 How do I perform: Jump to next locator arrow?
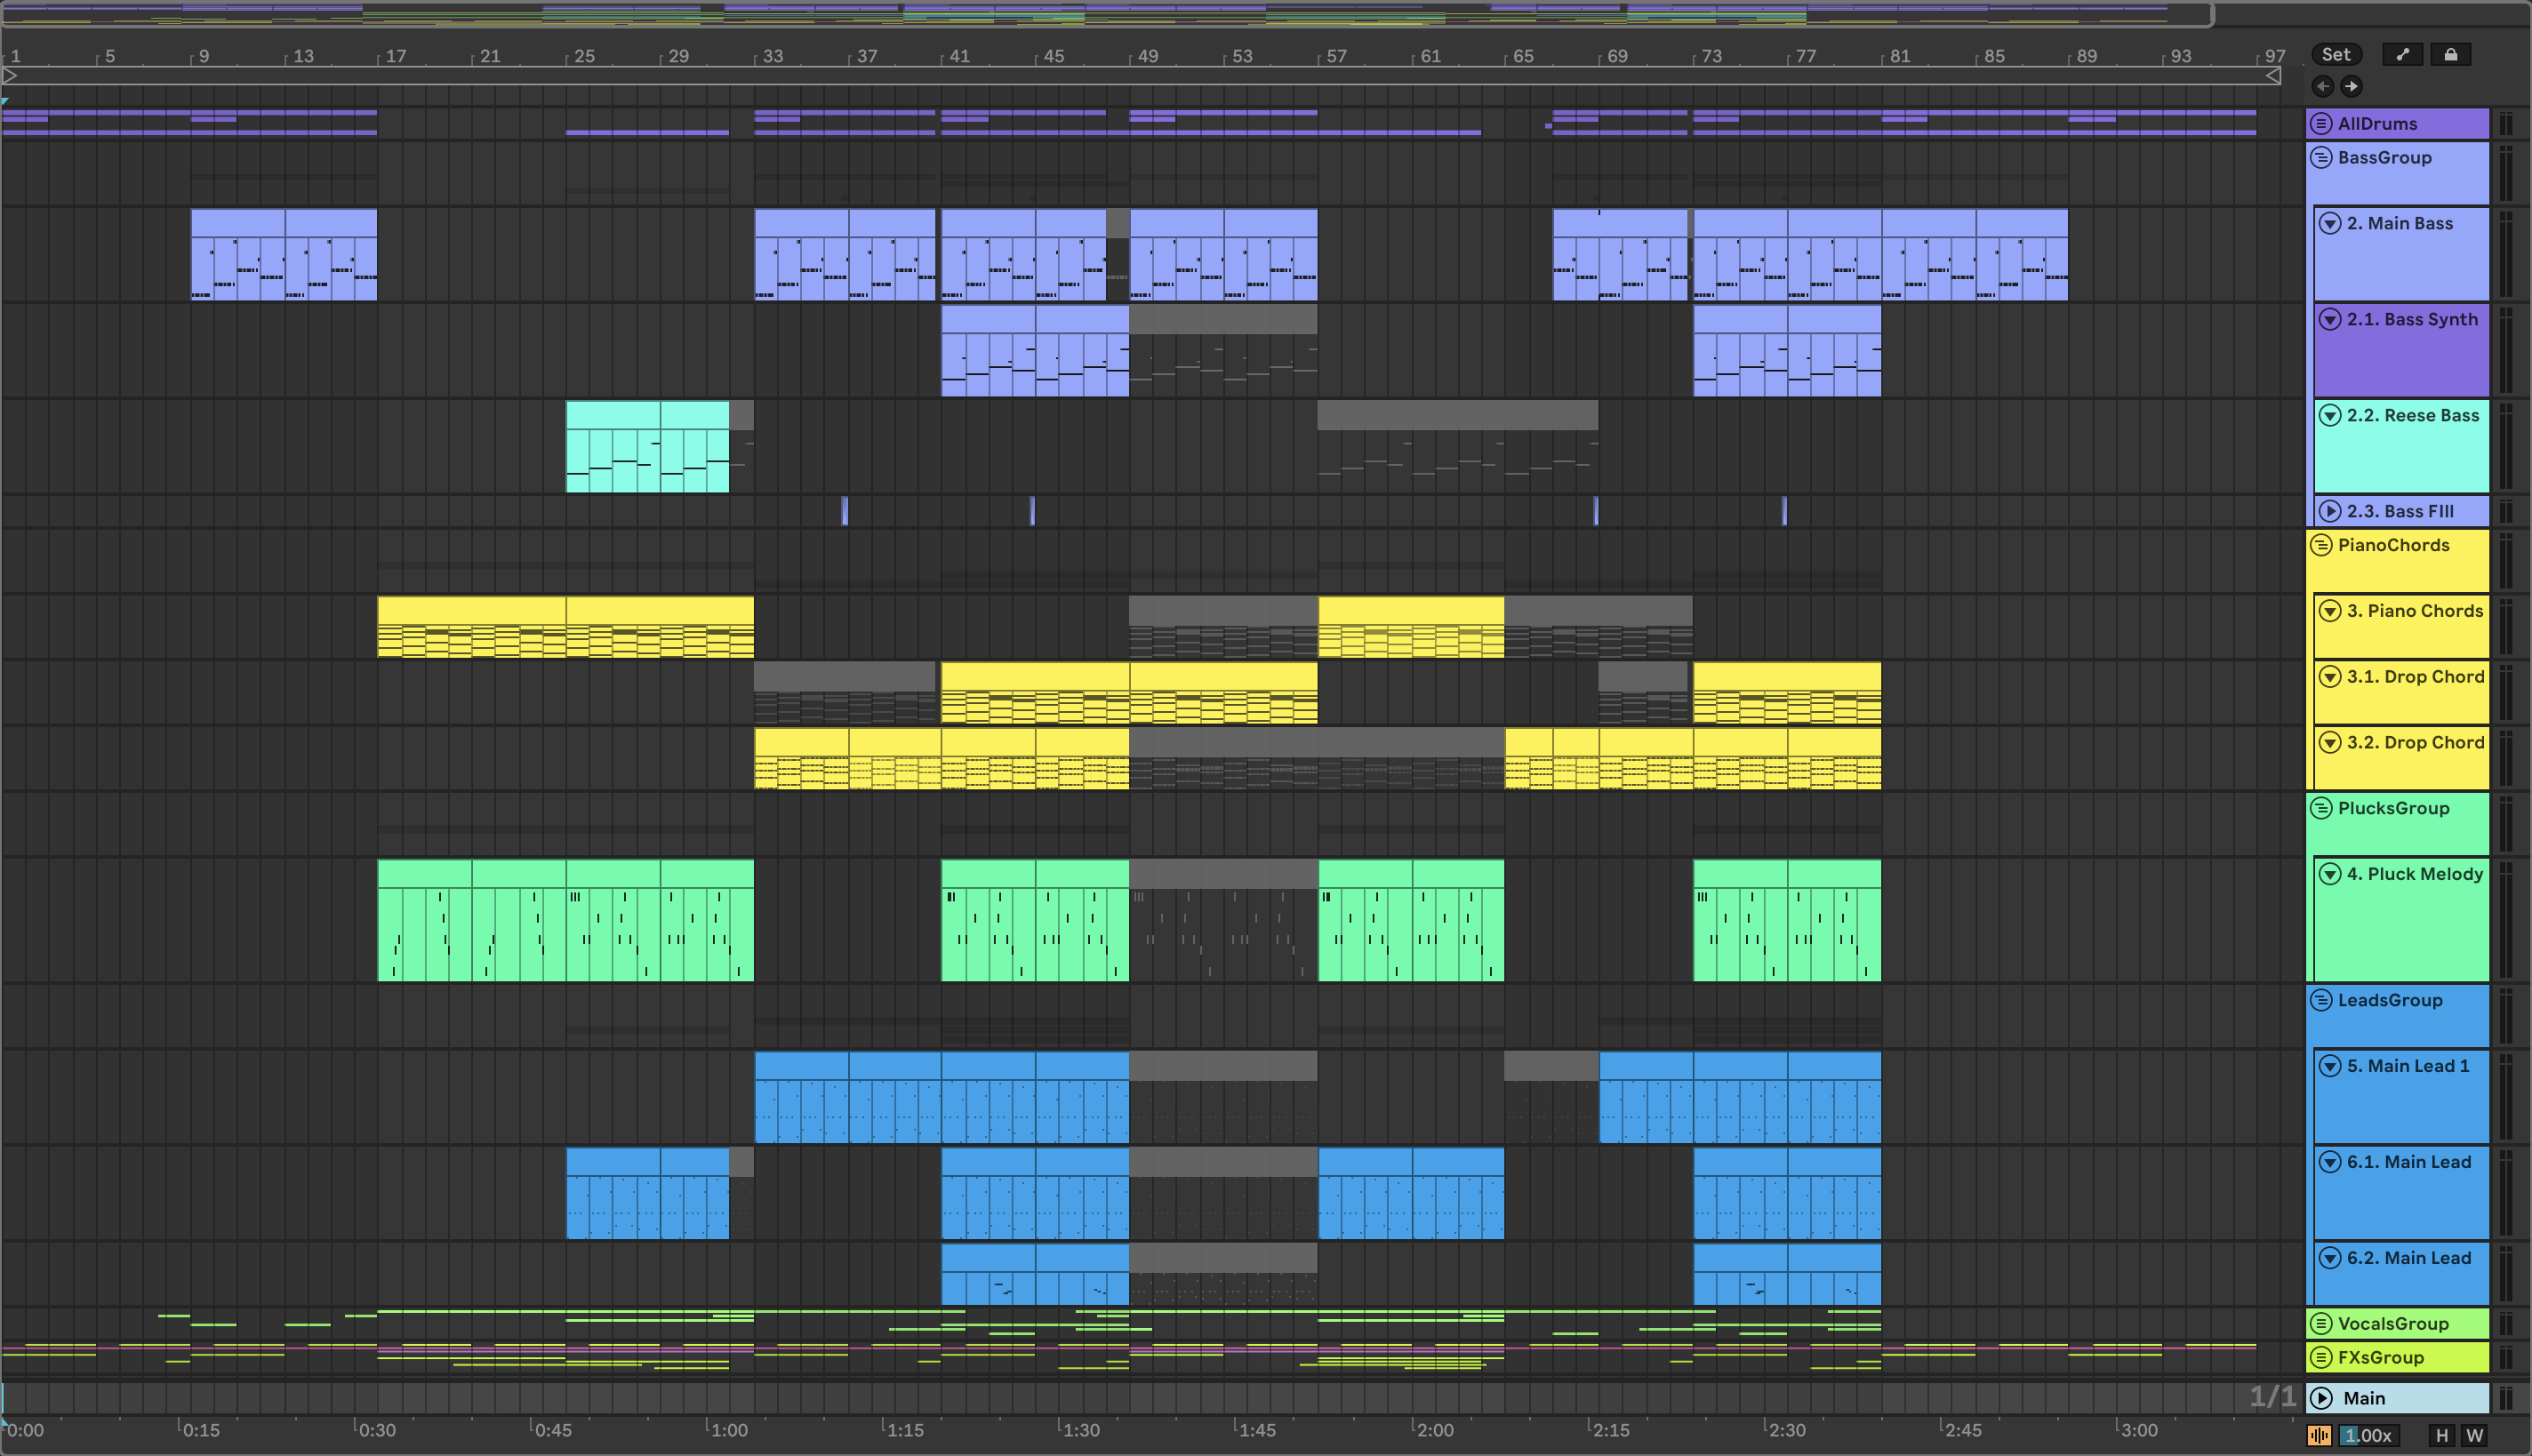2351,87
